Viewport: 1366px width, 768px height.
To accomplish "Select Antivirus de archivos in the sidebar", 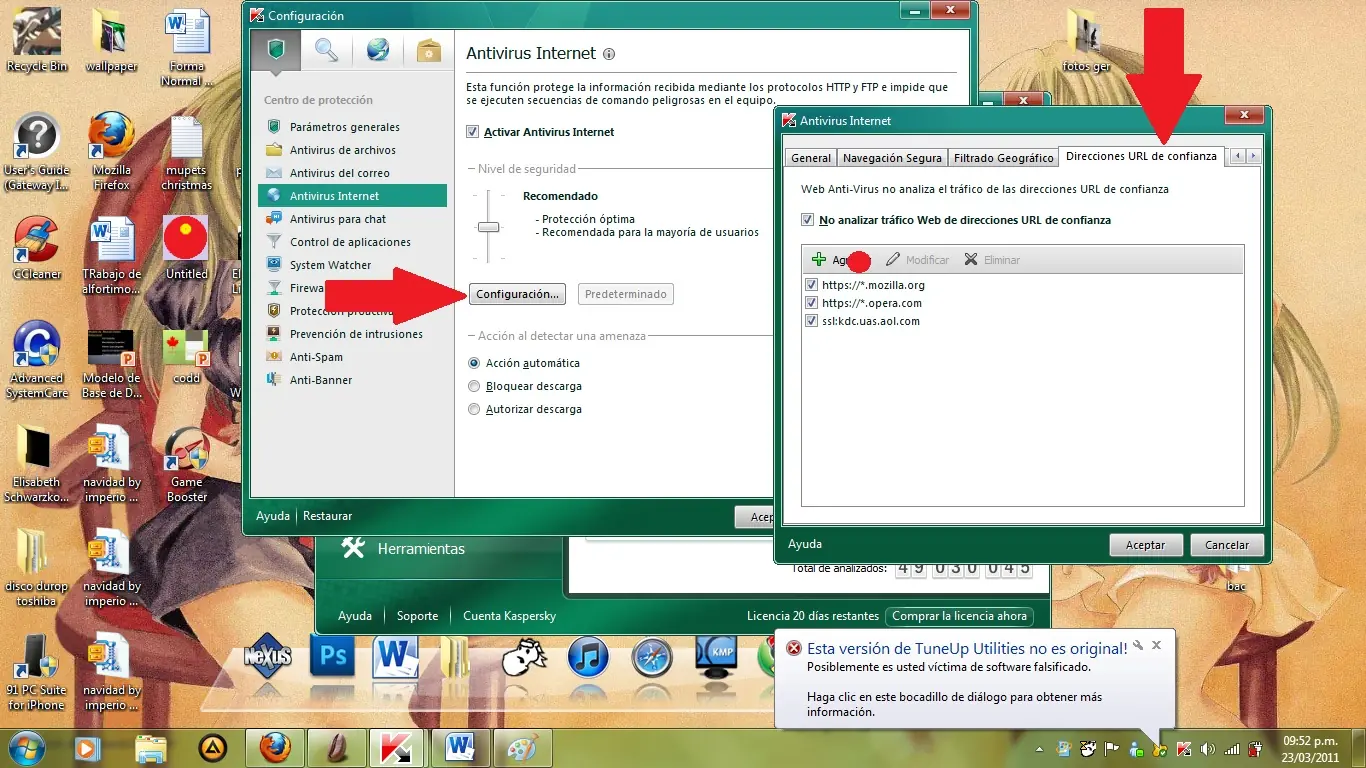I will pyautogui.click(x=343, y=150).
